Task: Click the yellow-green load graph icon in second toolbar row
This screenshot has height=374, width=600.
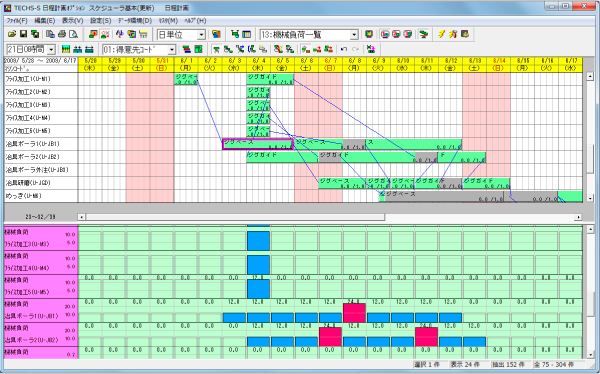Action: (66, 49)
